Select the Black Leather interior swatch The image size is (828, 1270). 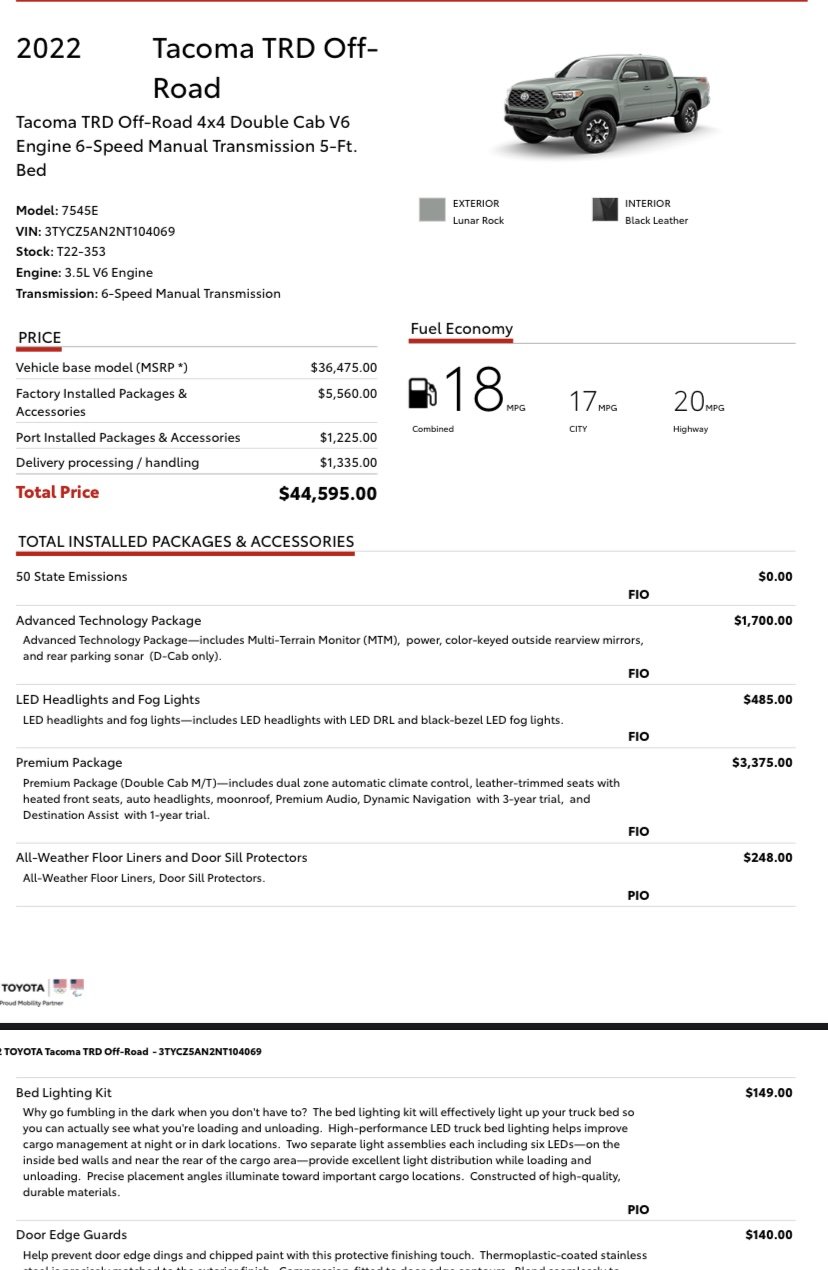(604, 210)
